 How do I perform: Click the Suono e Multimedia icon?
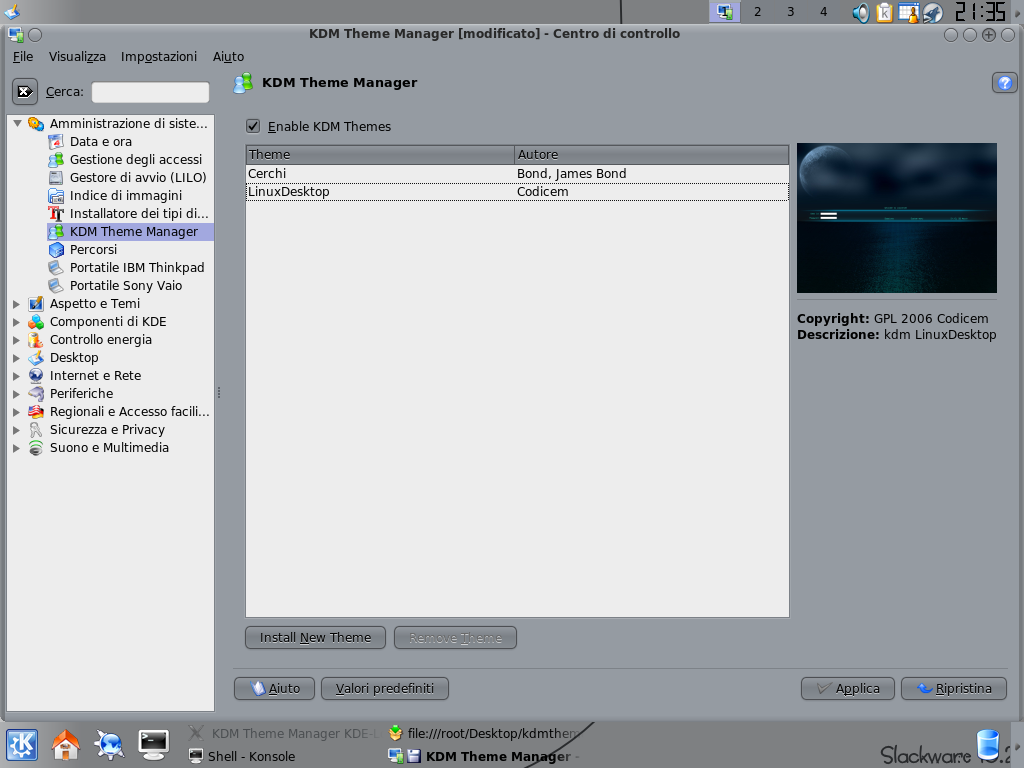[x=36, y=447]
